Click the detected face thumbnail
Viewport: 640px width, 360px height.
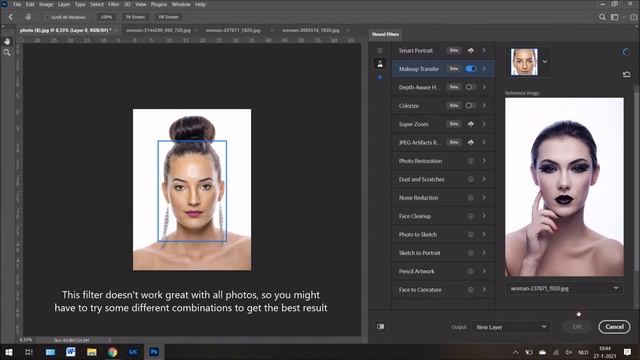pos(524,62)
